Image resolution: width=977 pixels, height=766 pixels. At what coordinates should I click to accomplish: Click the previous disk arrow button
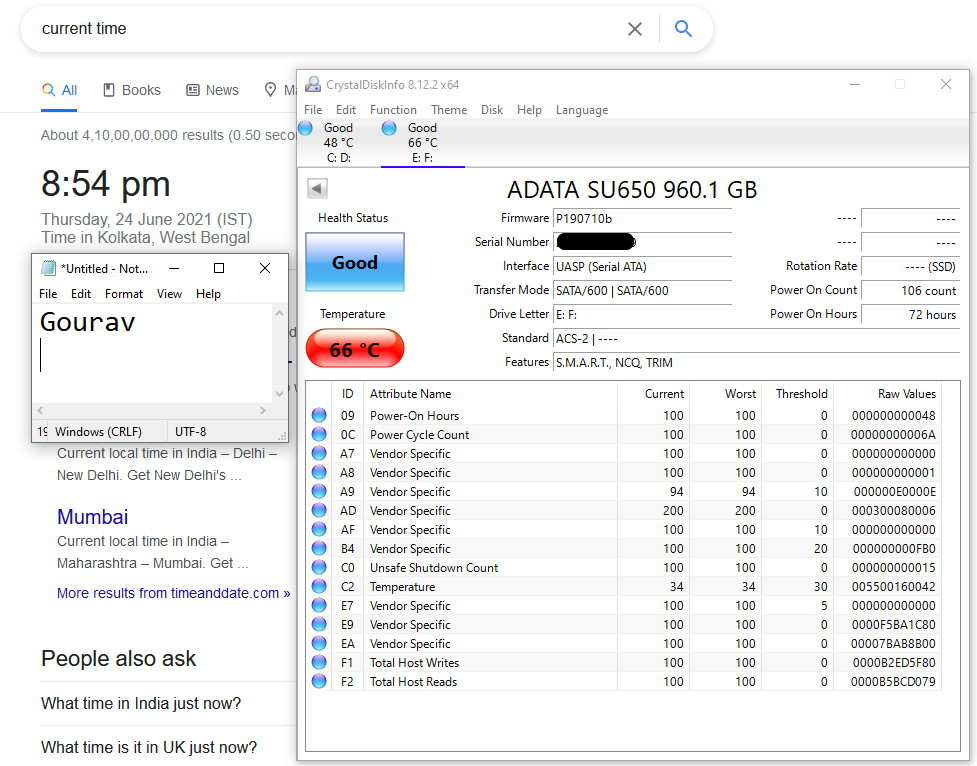coord(317,188)
